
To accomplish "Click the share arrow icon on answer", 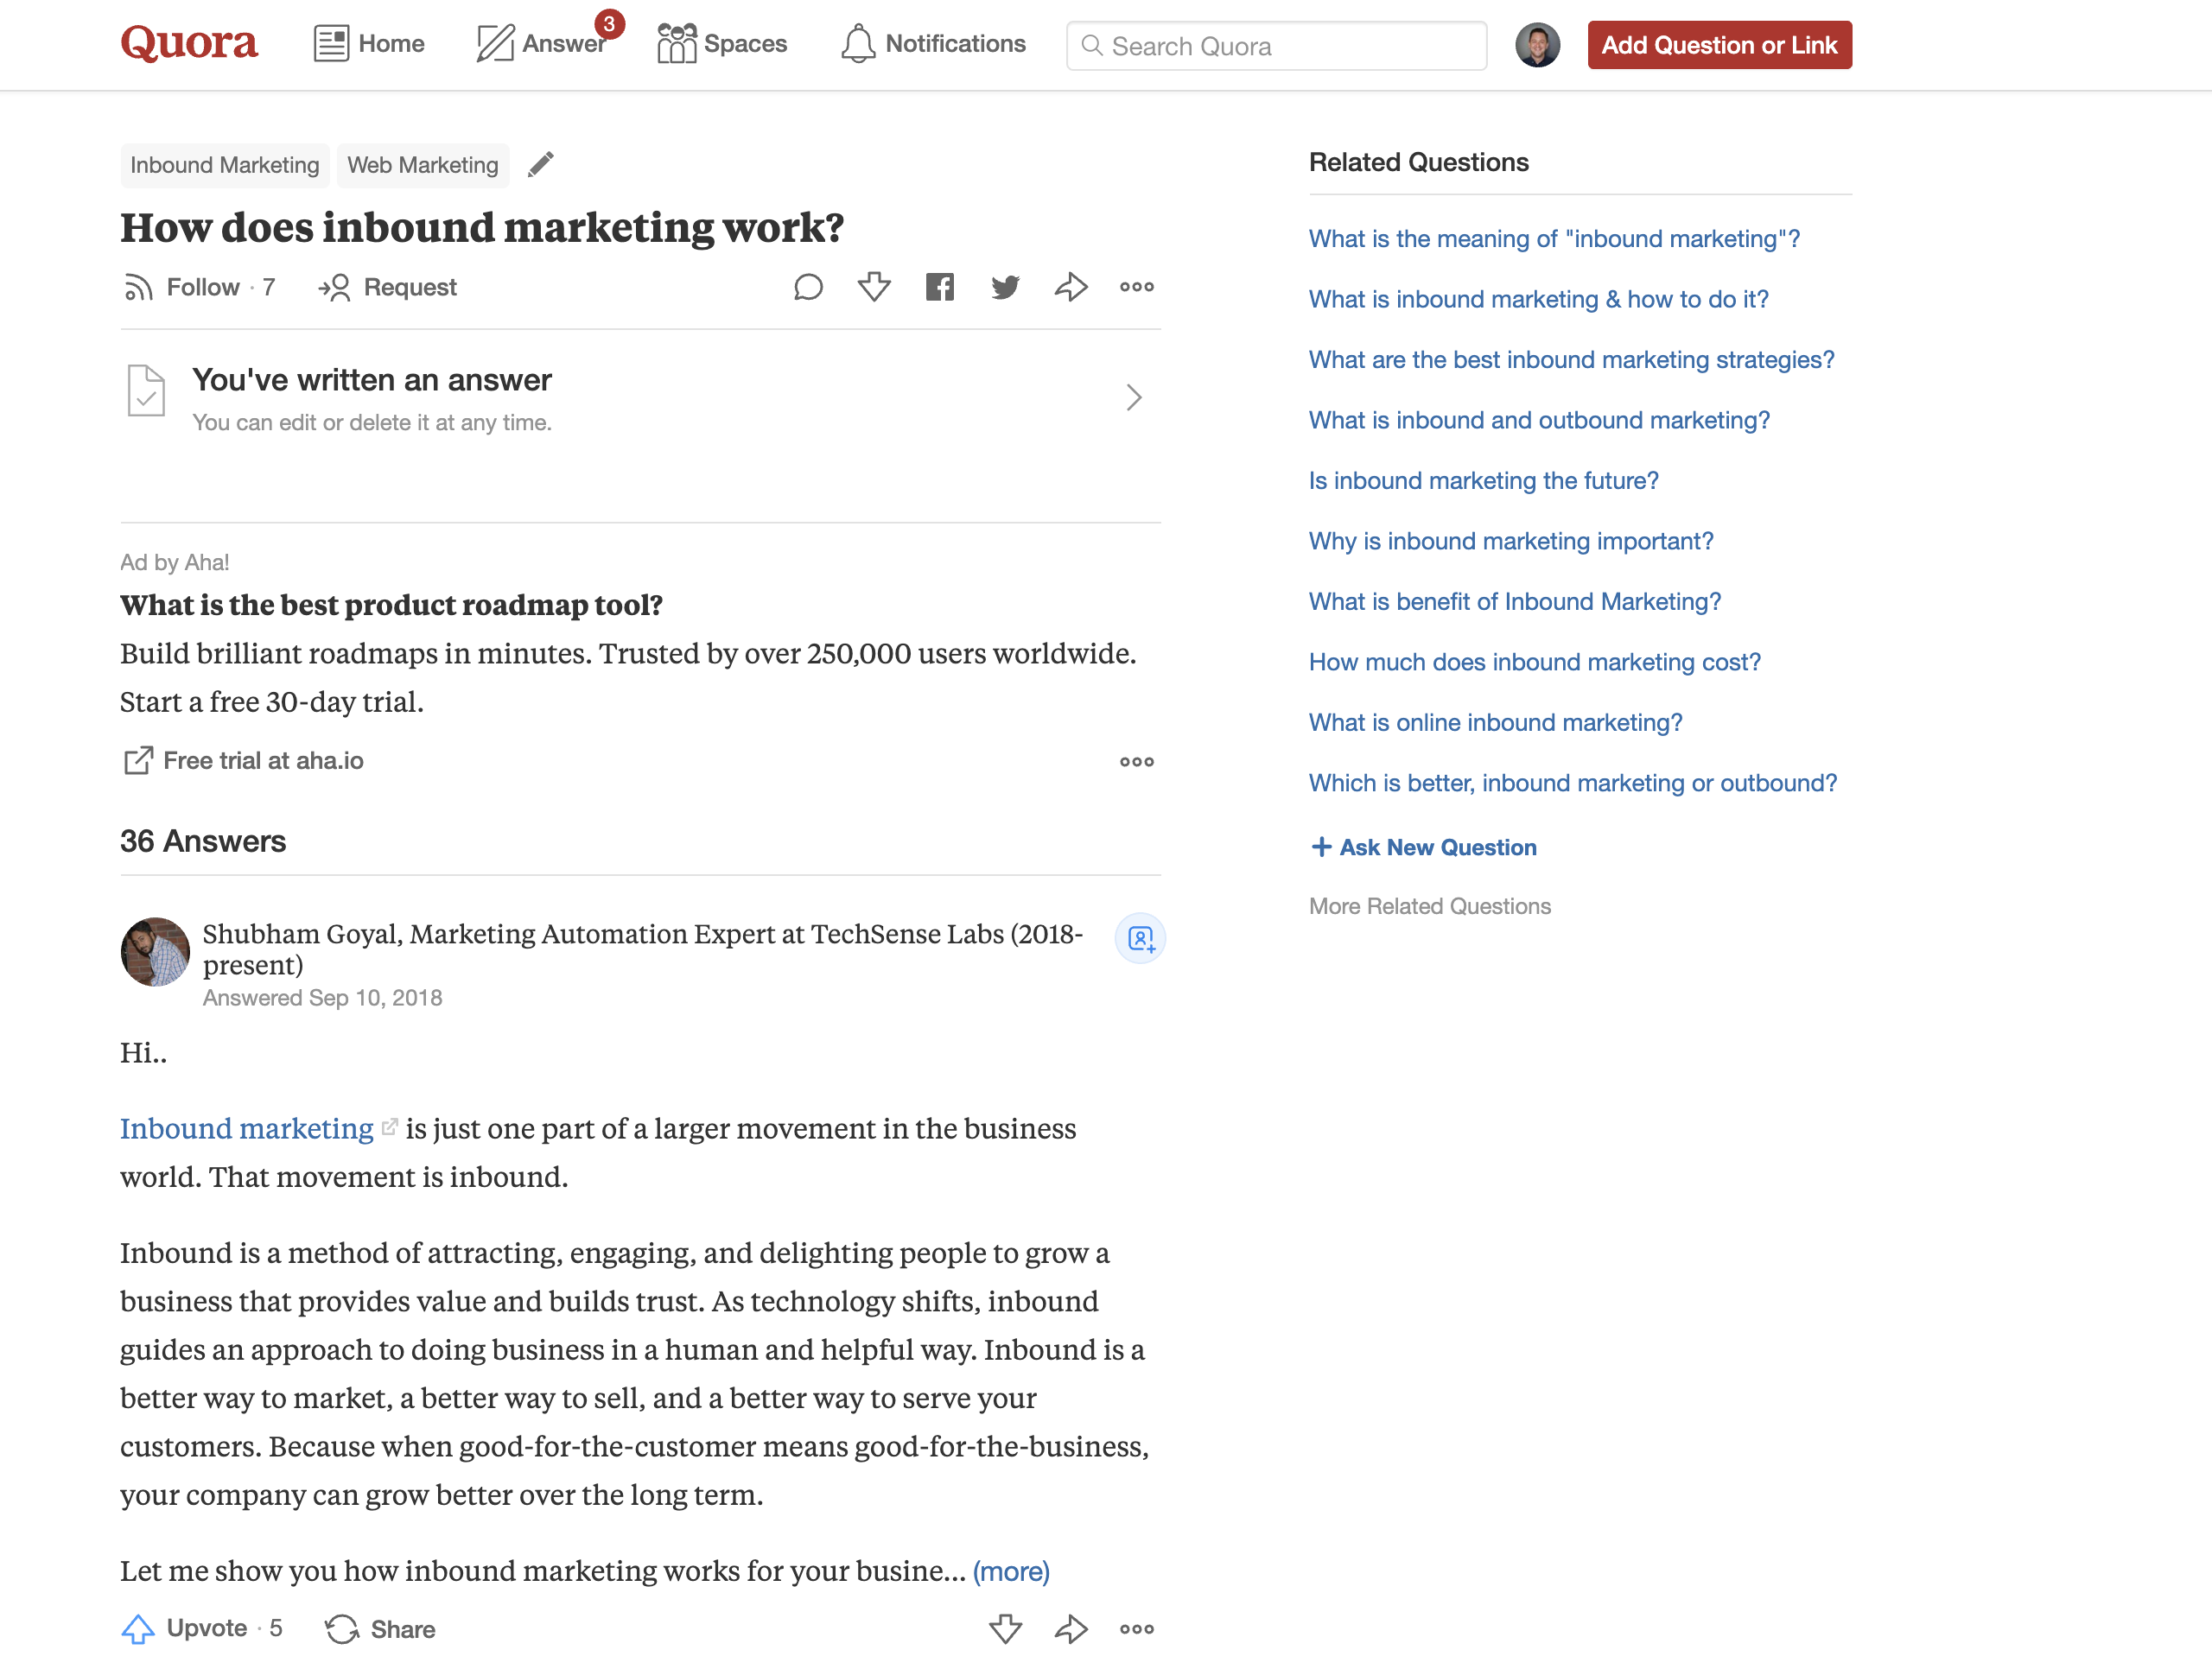I will (1071, 1629).
